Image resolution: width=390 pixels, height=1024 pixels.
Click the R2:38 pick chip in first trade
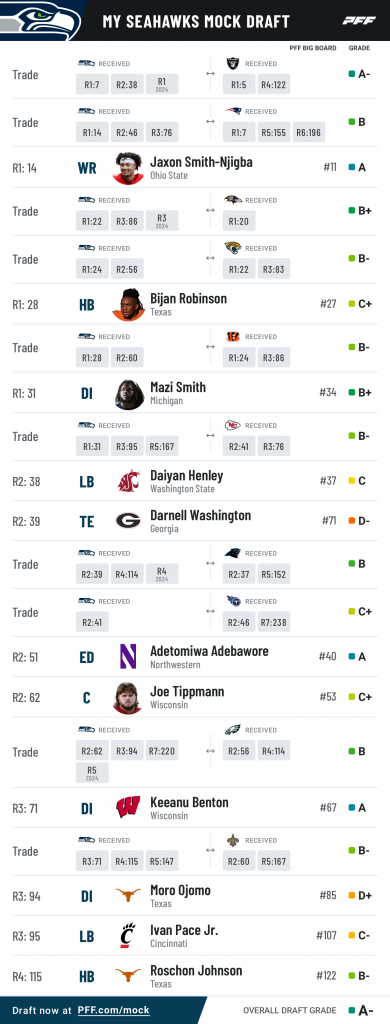coord(127,84)
